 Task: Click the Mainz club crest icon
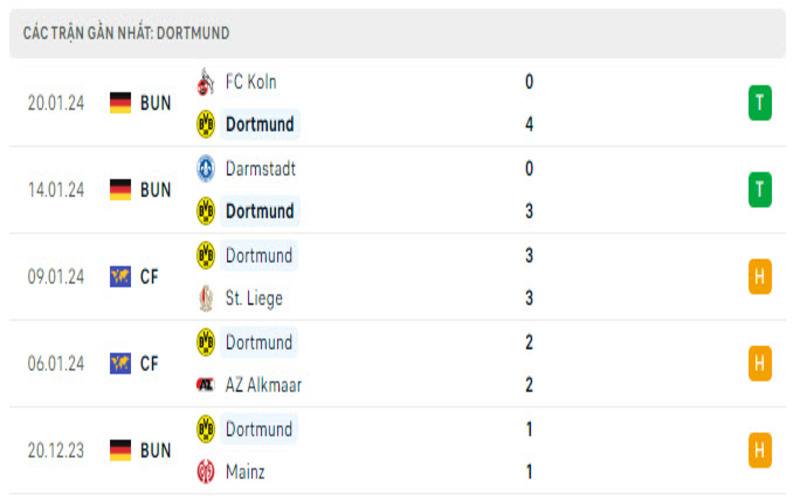point(205,471)
